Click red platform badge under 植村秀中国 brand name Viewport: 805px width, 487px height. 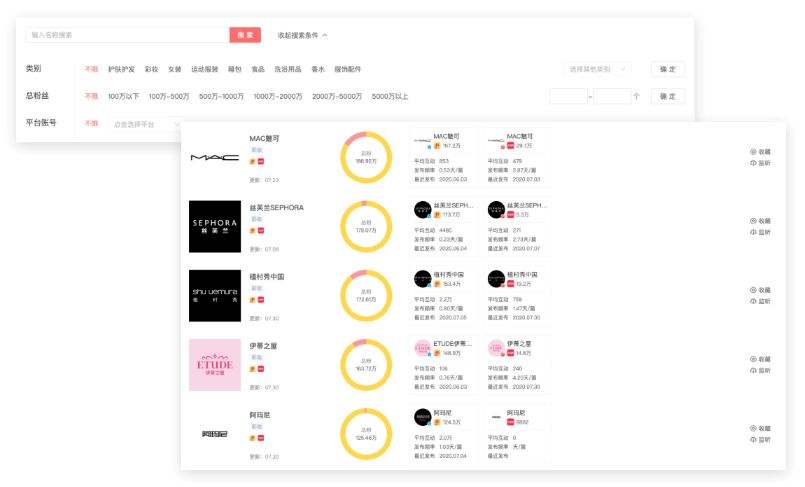[261, 300]
